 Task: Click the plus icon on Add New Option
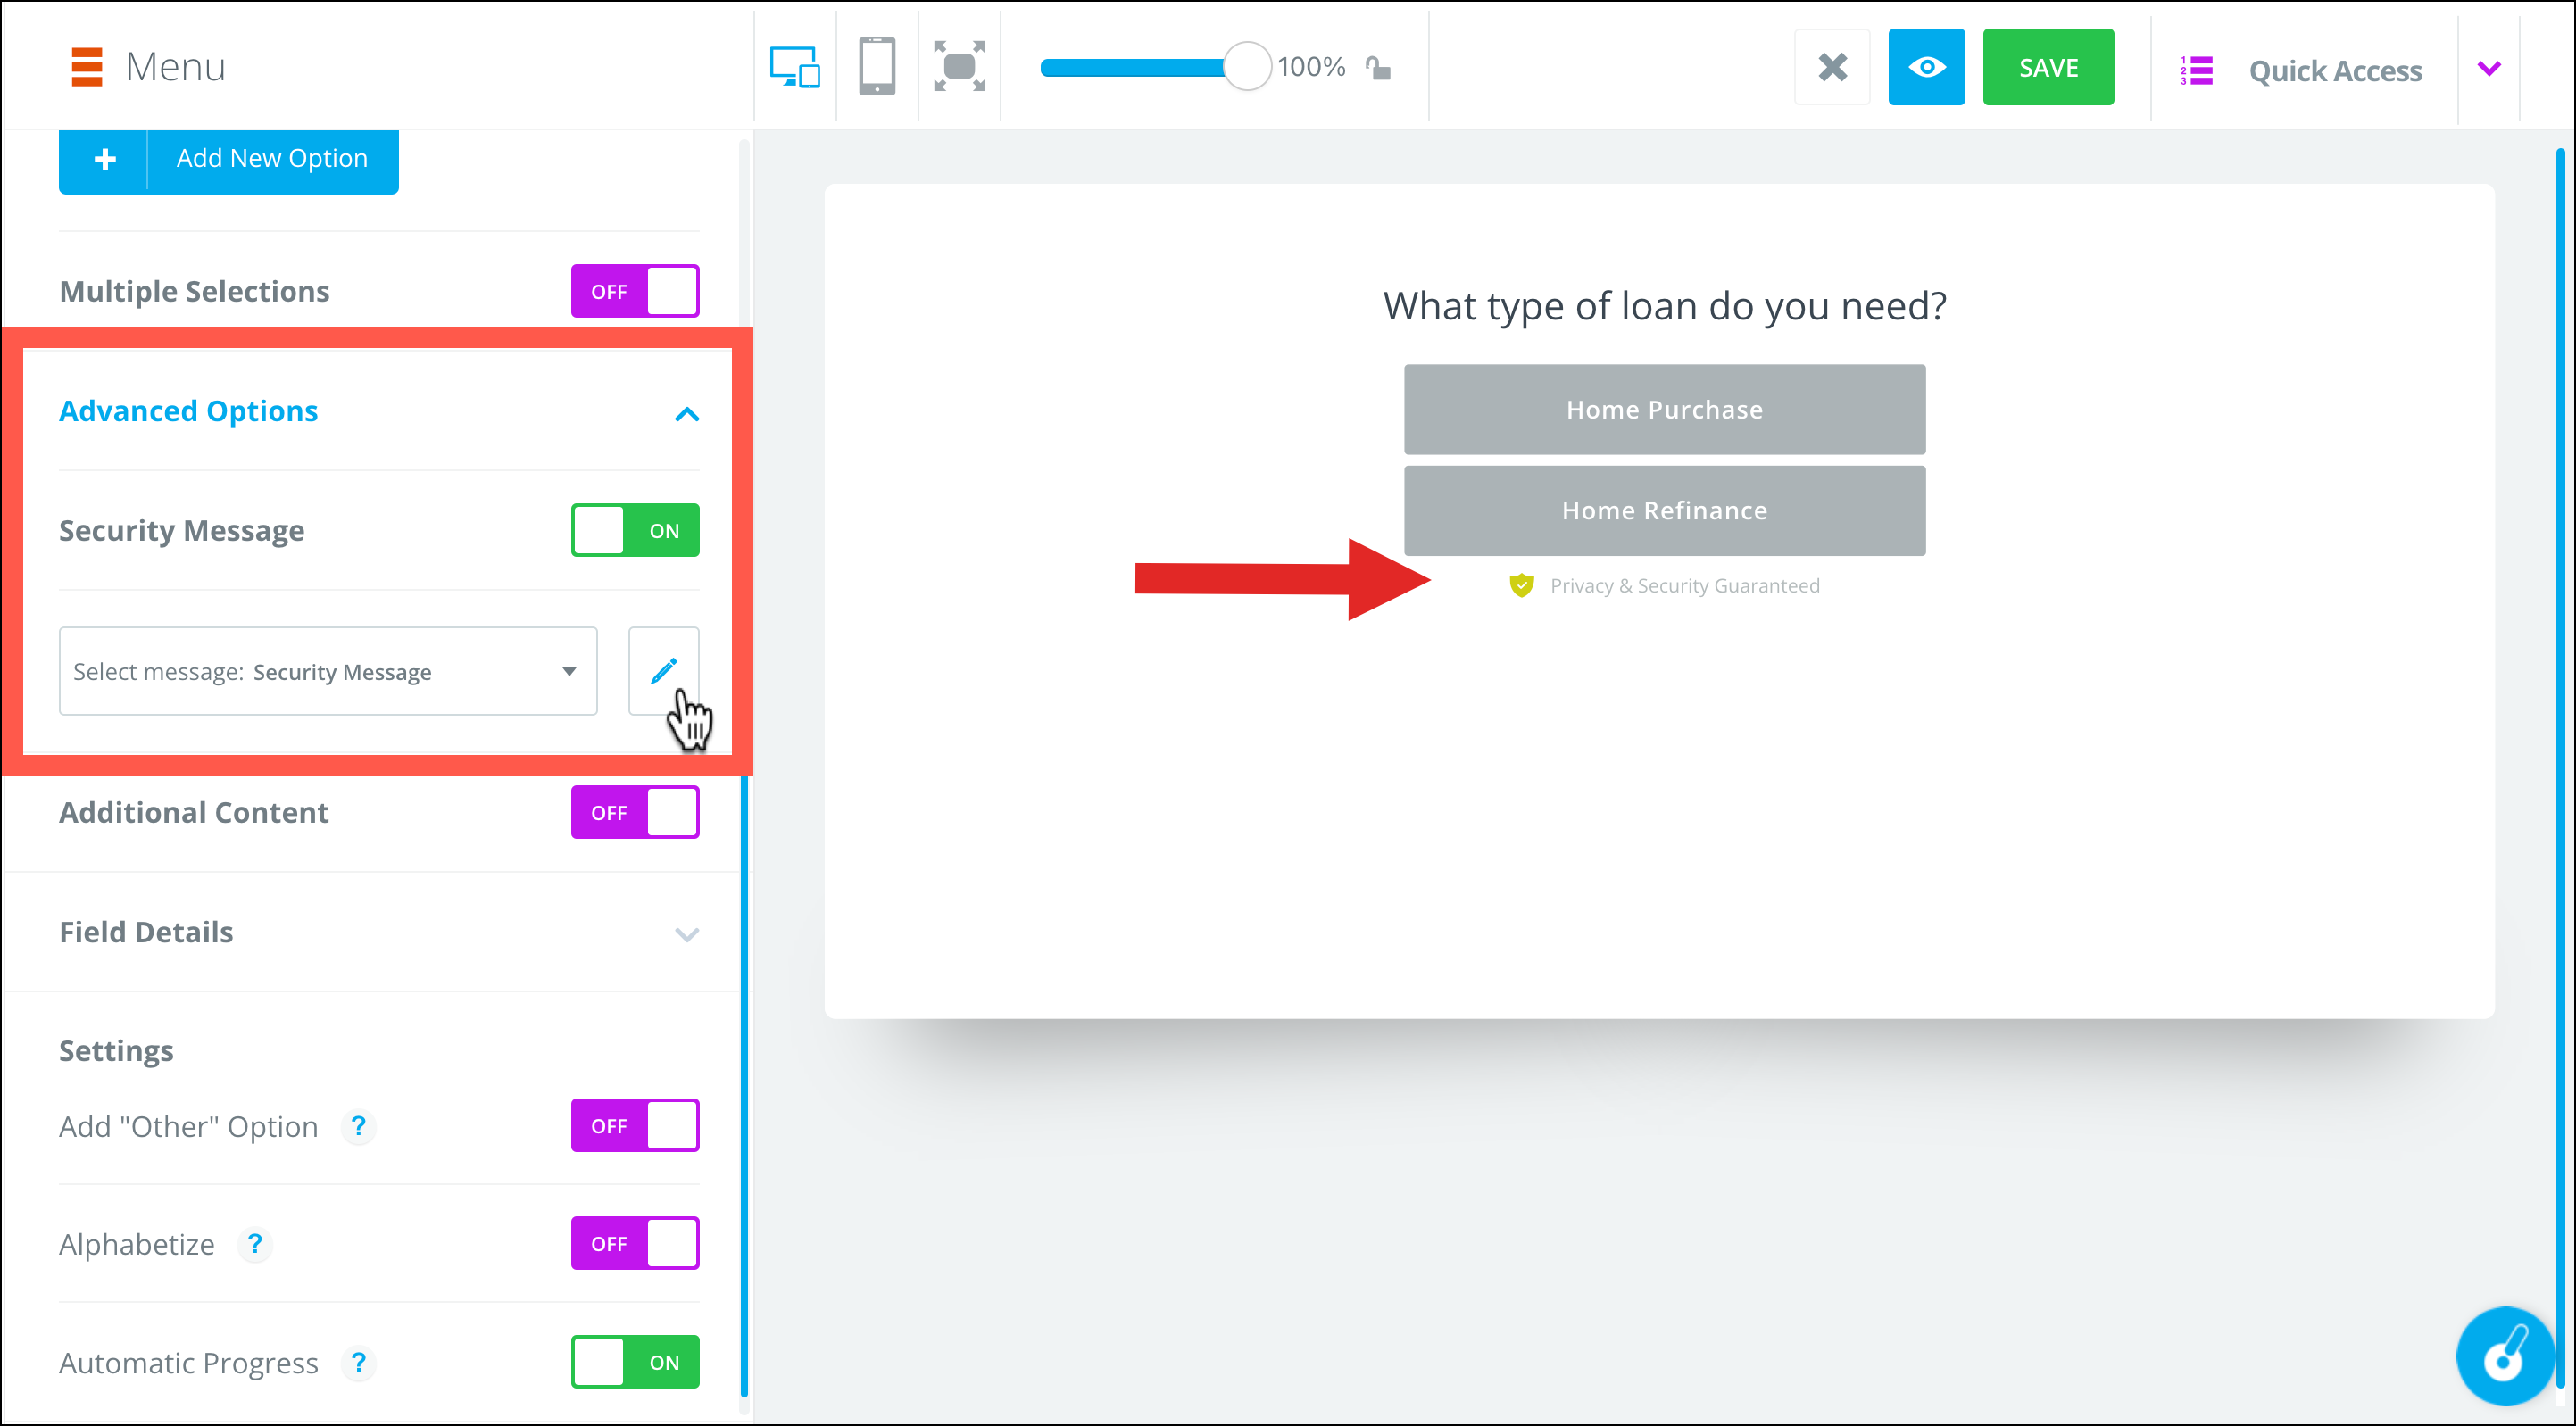point(104,159)
